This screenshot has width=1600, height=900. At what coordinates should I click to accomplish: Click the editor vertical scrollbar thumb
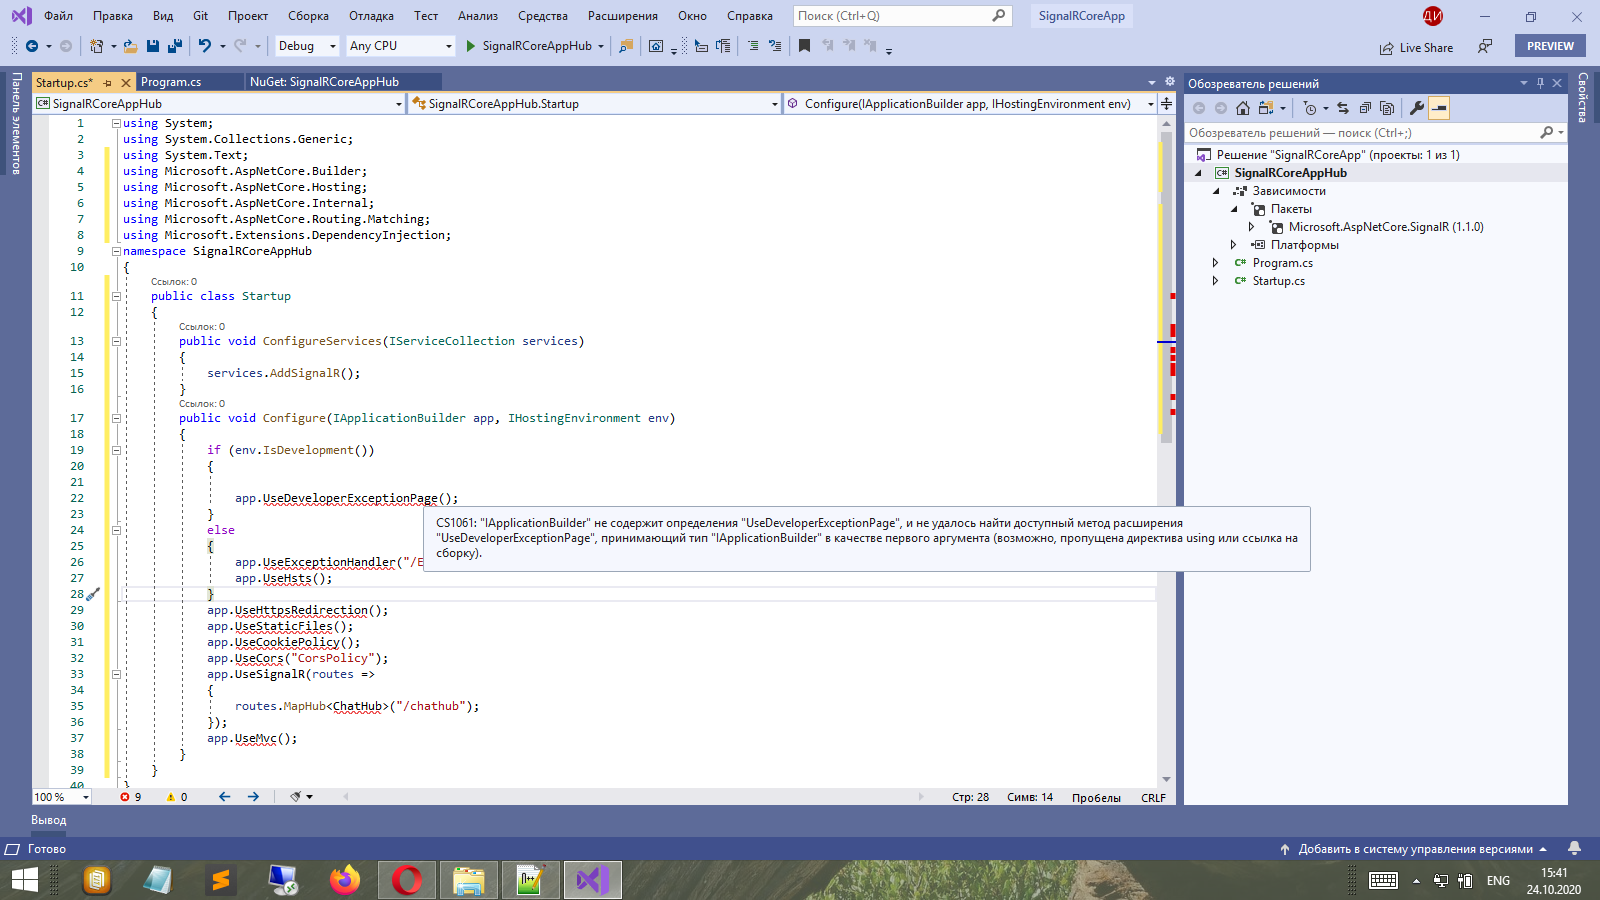click(x=1166, y=290)
